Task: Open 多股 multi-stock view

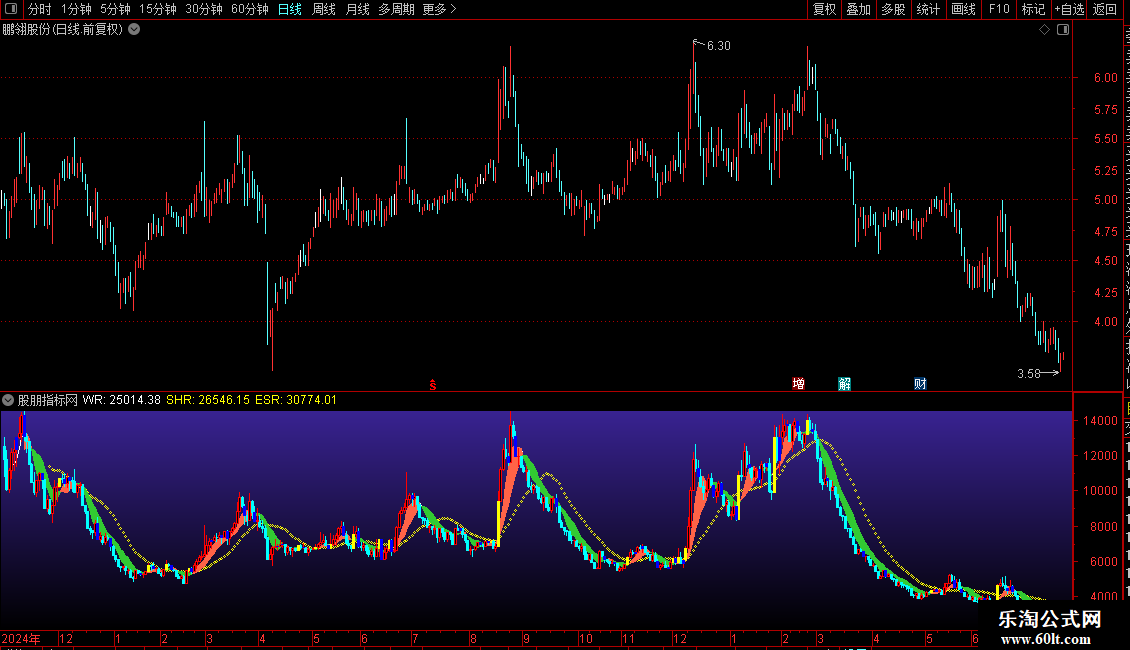Action: pos(893,9)
